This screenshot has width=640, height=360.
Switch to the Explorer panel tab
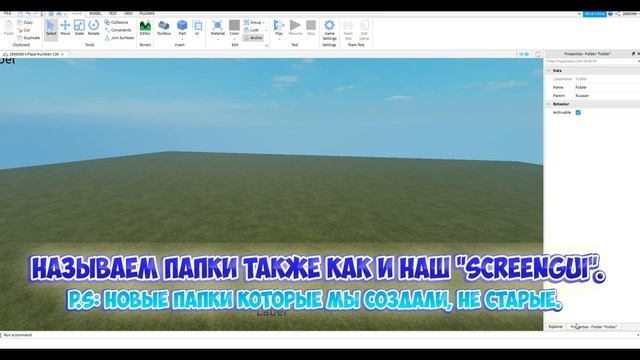coord(556,327)
